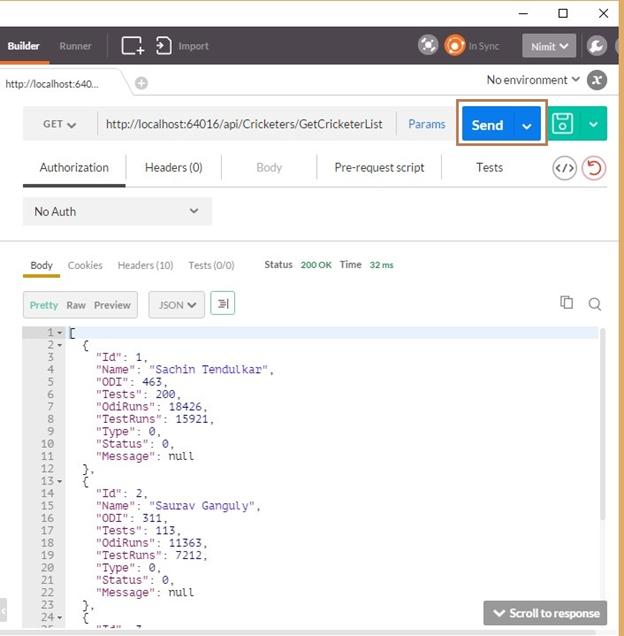
Task: Click the response vertical scrollbar
Action: click(x=602, y=424)
